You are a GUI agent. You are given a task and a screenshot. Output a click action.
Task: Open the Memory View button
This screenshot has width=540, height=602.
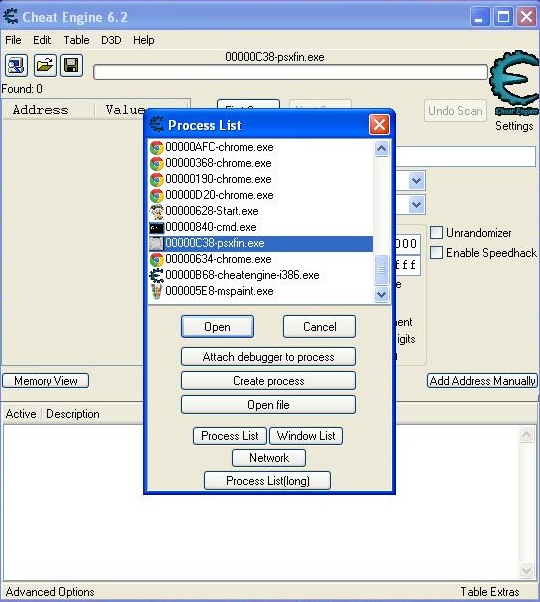click(x=46, y=380)
